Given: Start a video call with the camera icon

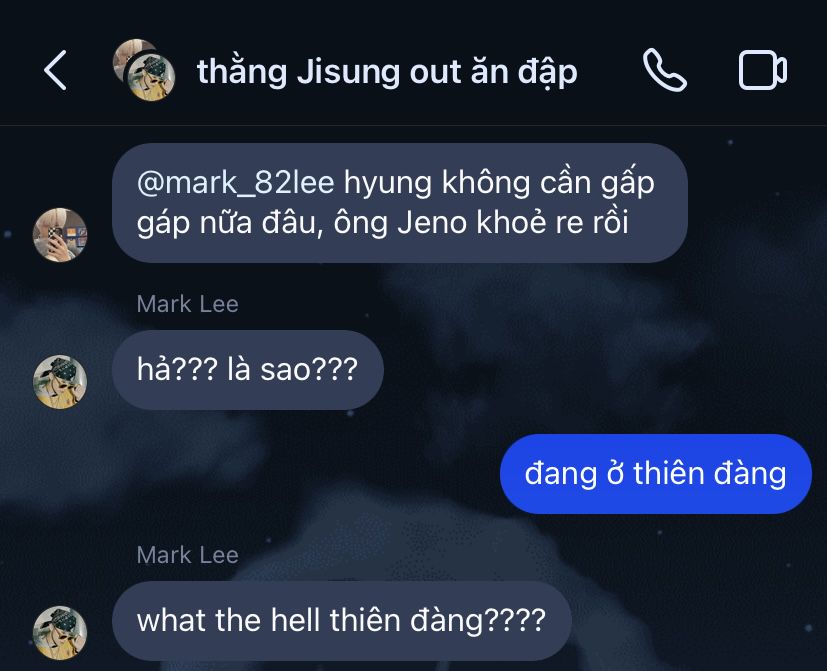Looking at the screenshot, I should [x=763, y=70].
